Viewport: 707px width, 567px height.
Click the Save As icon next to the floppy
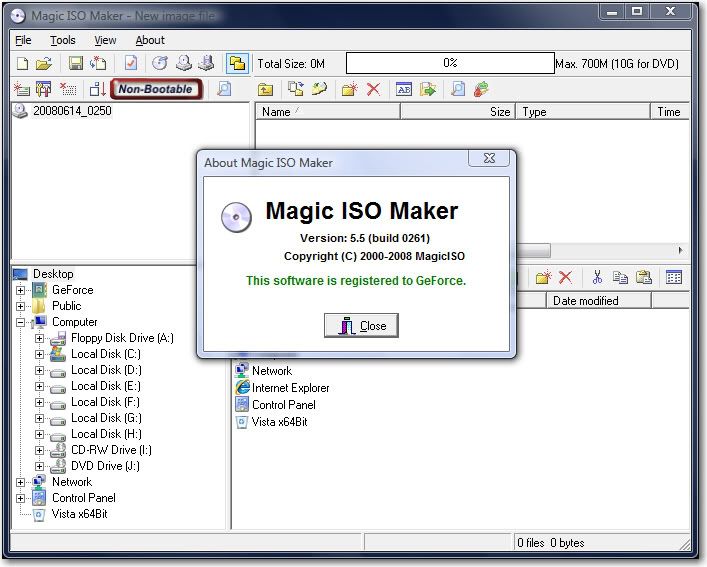point(98,63)
